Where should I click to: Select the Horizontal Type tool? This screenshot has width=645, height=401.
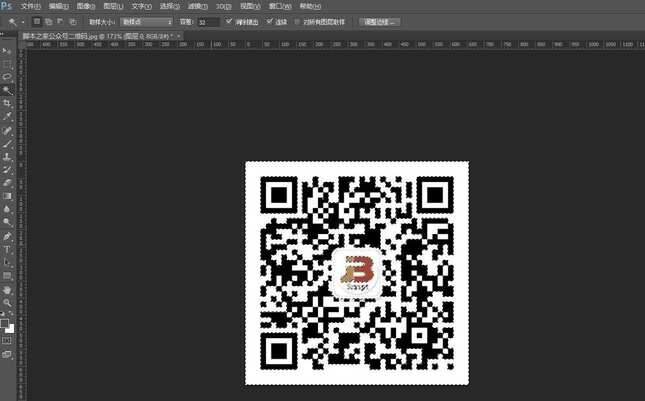pyautogui.click(x=7, y=250)
